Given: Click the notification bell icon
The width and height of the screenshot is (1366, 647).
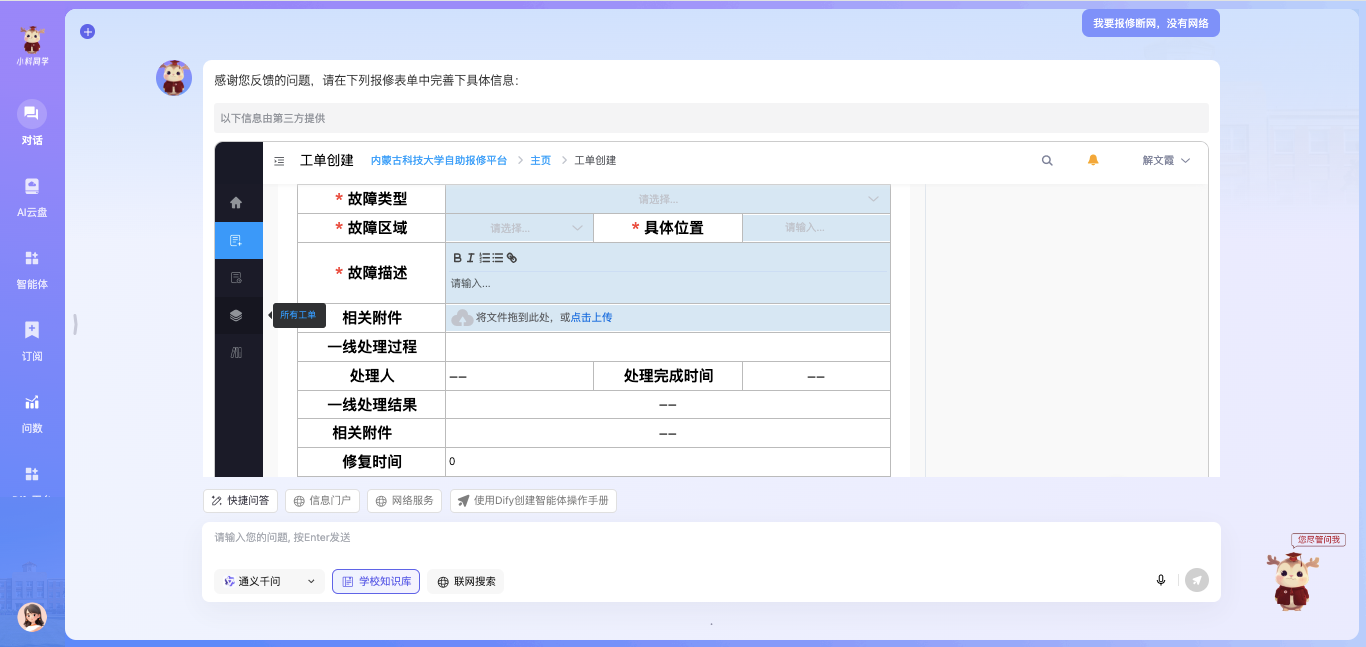Looking at the screenshot, I should 1093,160.
